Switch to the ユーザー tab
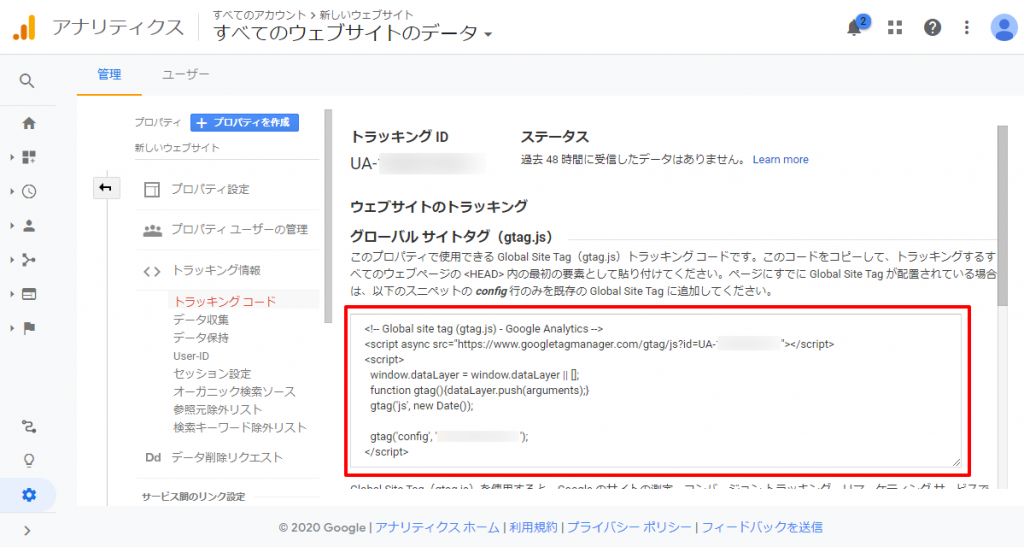The height and width of the screenshot is (547, 1024). 185,74
